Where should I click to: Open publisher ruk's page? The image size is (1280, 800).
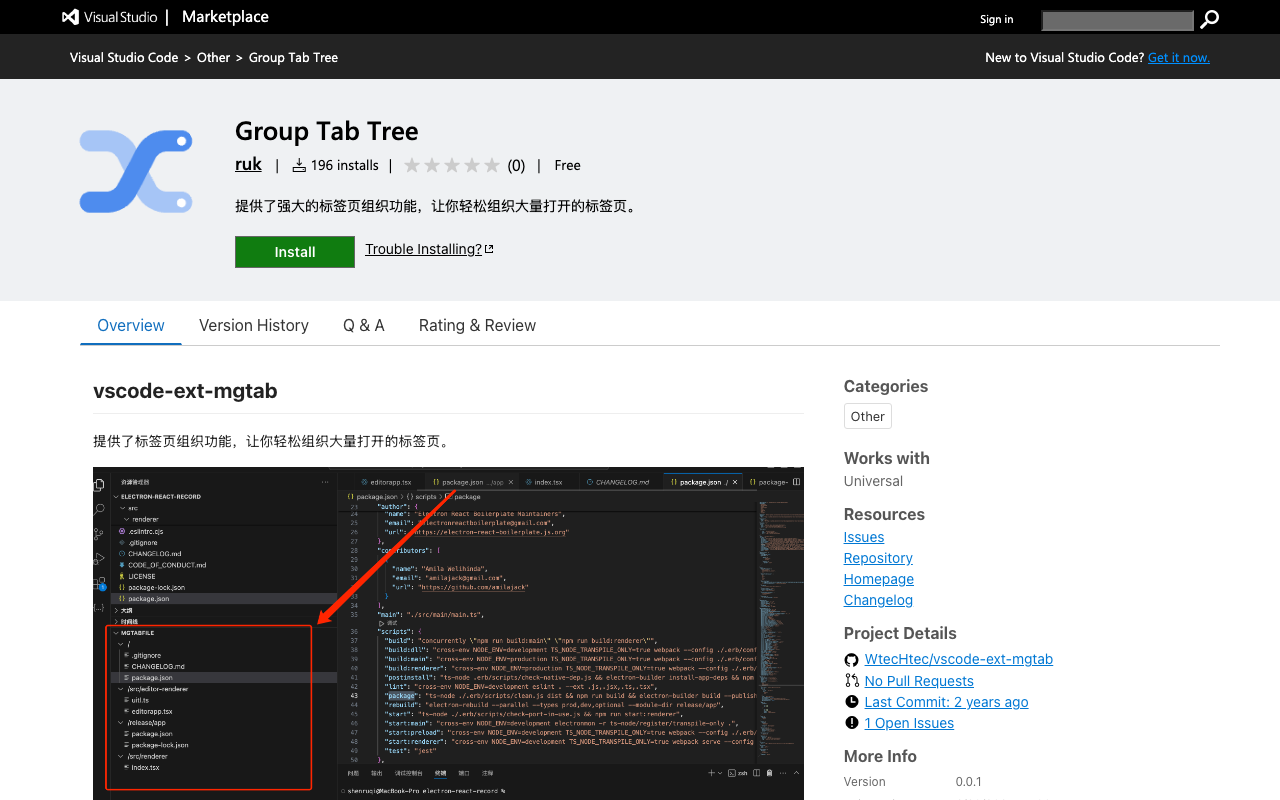248,164
